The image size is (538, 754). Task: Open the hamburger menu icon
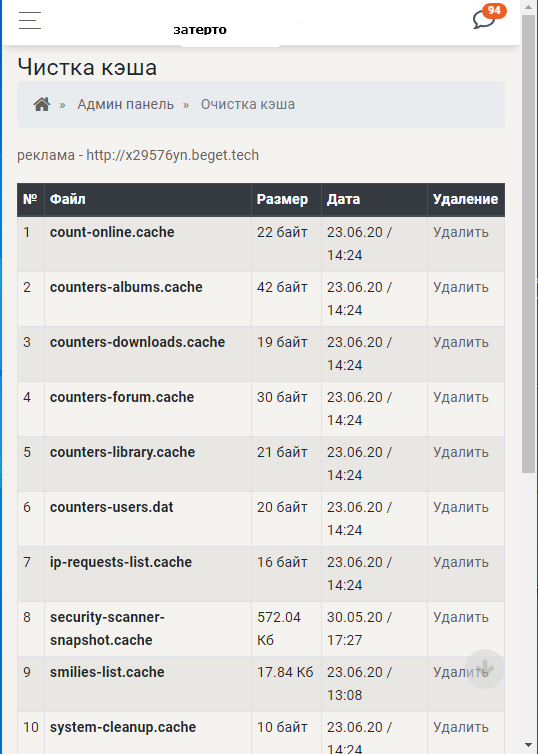click(30, 20)
